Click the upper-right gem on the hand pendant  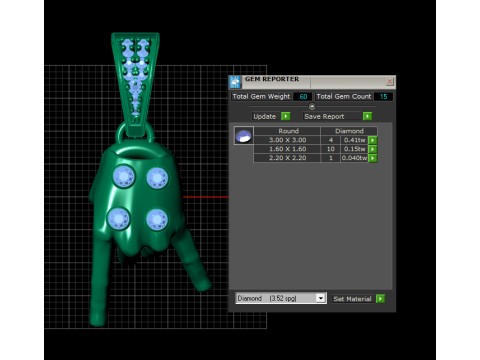157,178
